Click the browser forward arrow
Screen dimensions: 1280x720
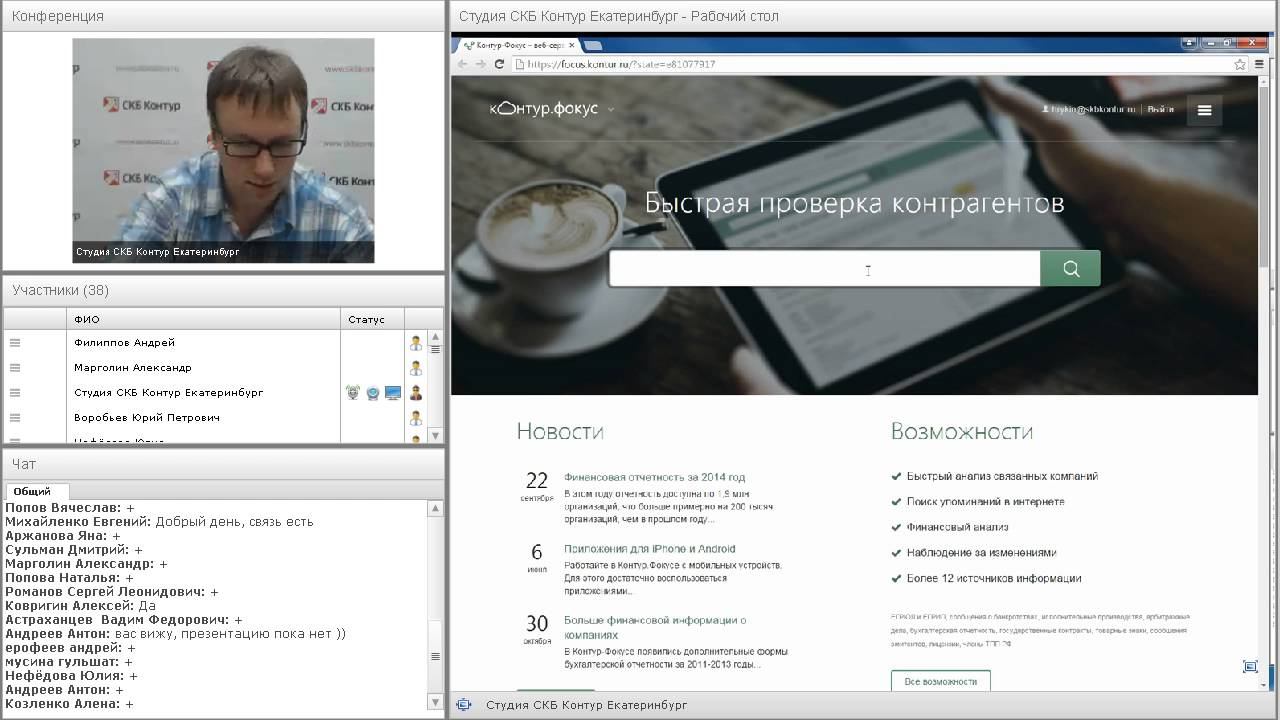click(481, 64)
